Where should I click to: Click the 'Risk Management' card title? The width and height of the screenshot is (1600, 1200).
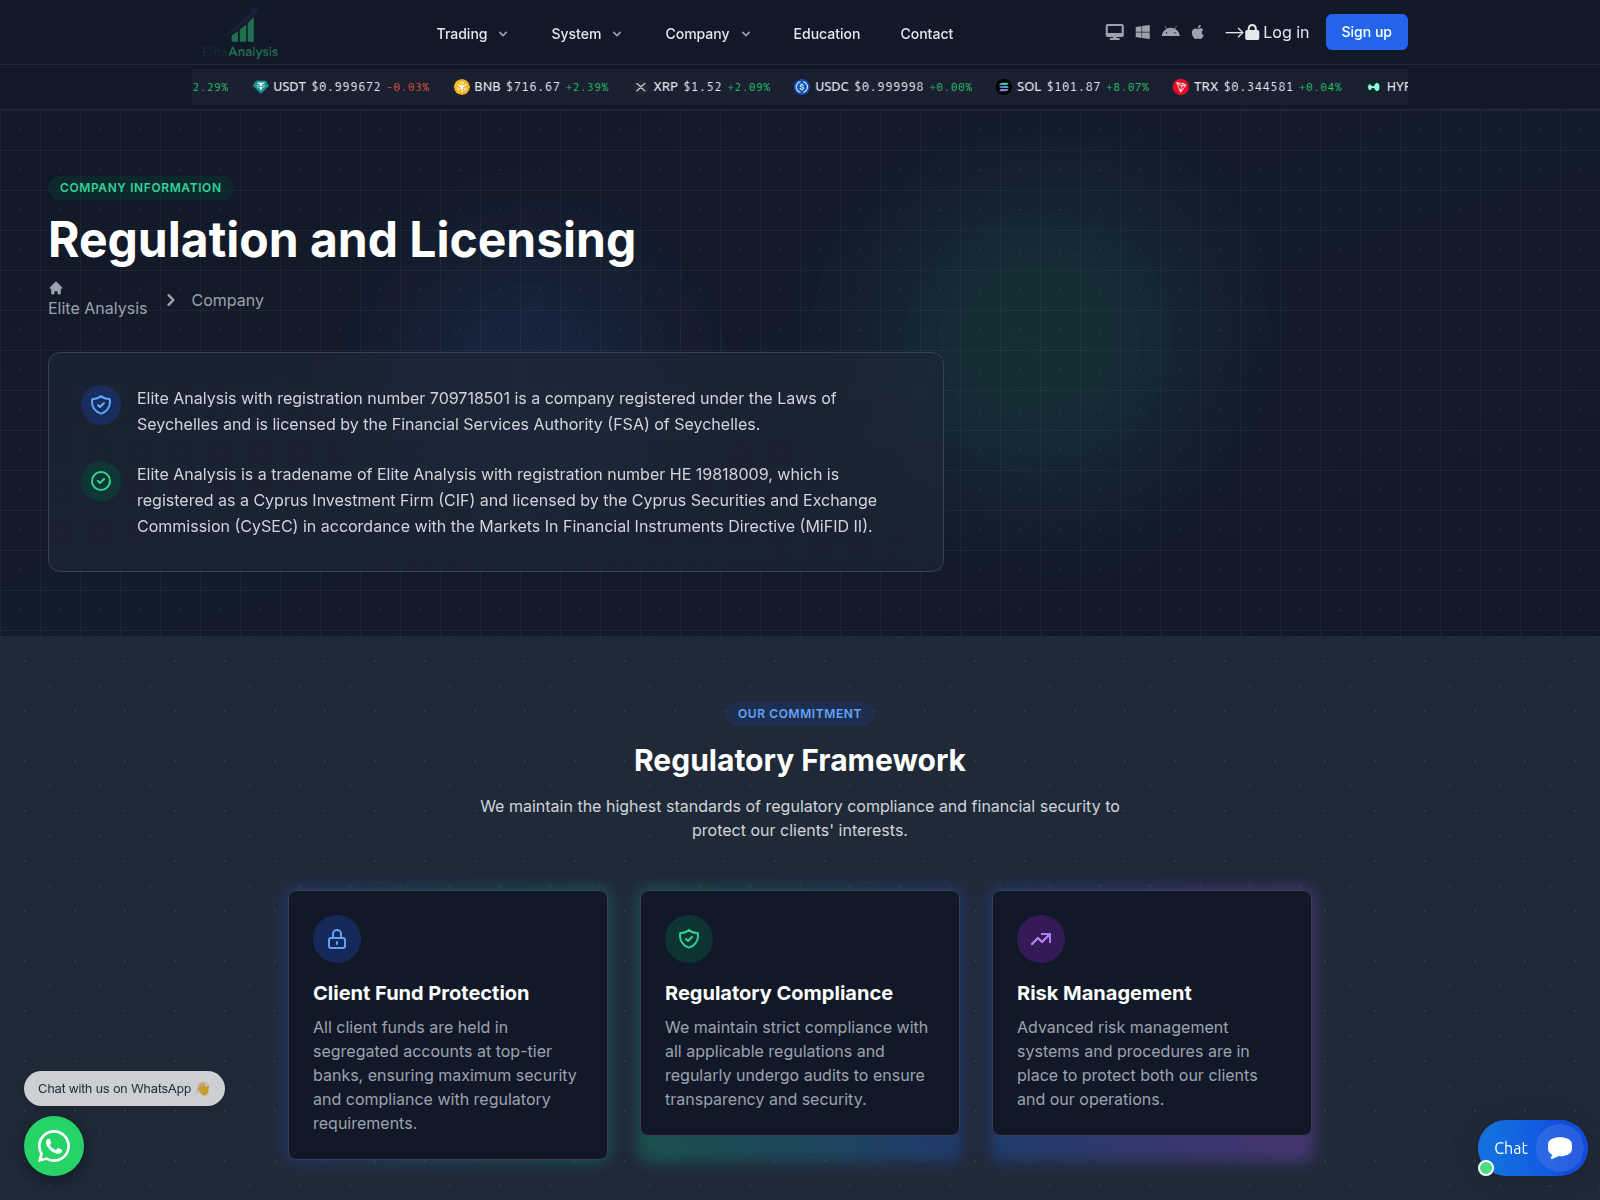click(x=1104, y=993)
